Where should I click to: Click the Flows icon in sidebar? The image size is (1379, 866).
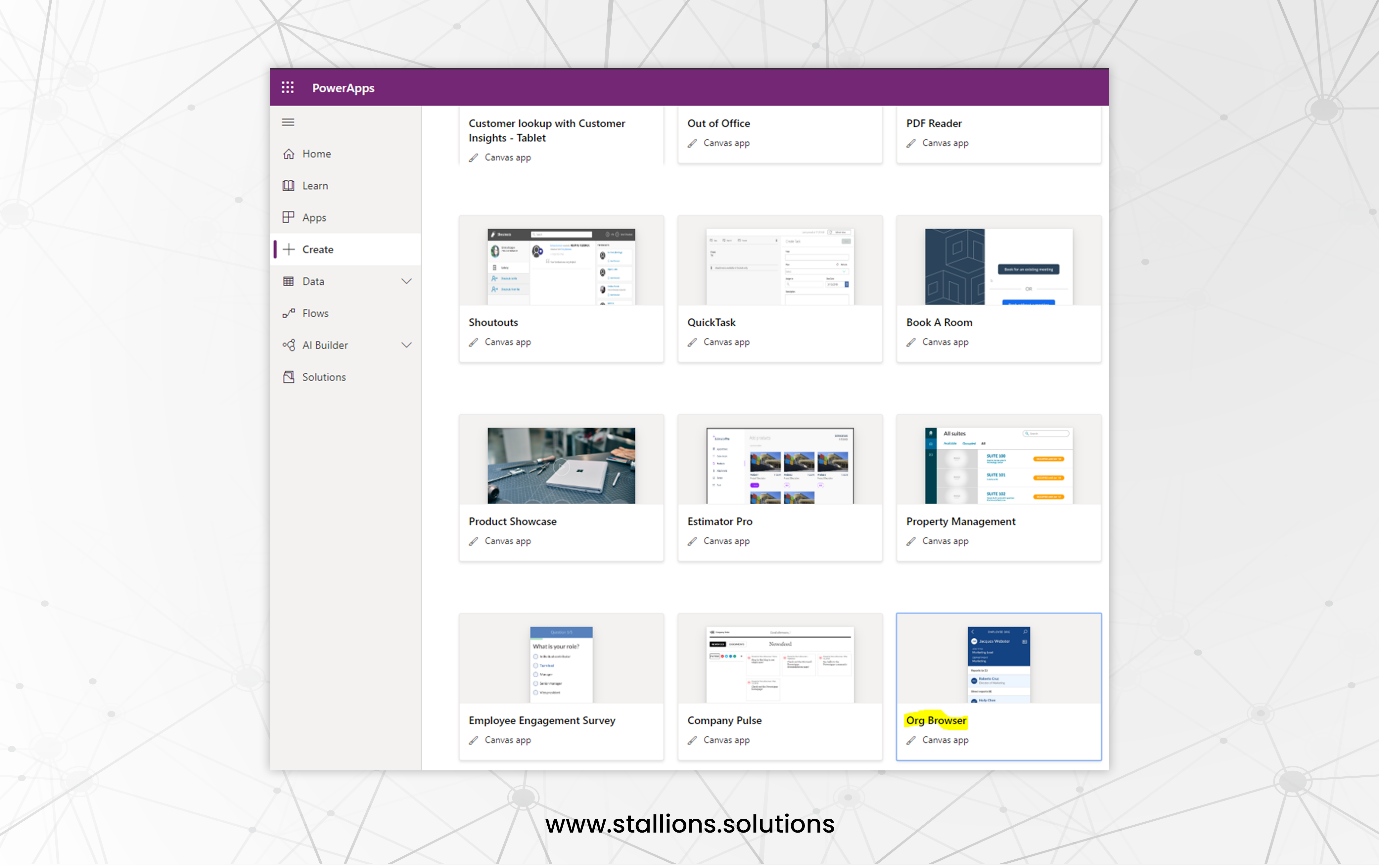(x=289, y=314)
